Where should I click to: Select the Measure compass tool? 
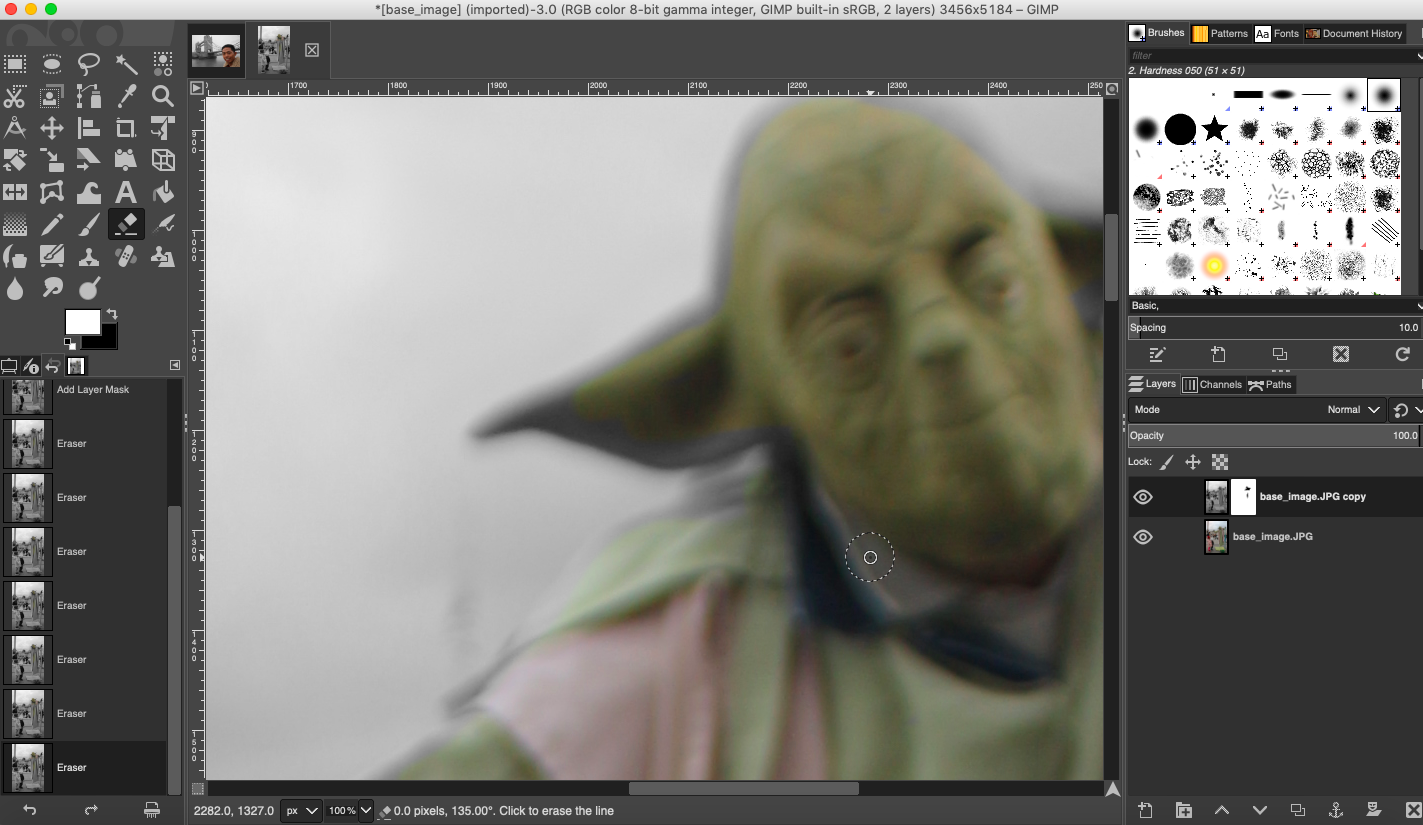click(x=15, y=128)
